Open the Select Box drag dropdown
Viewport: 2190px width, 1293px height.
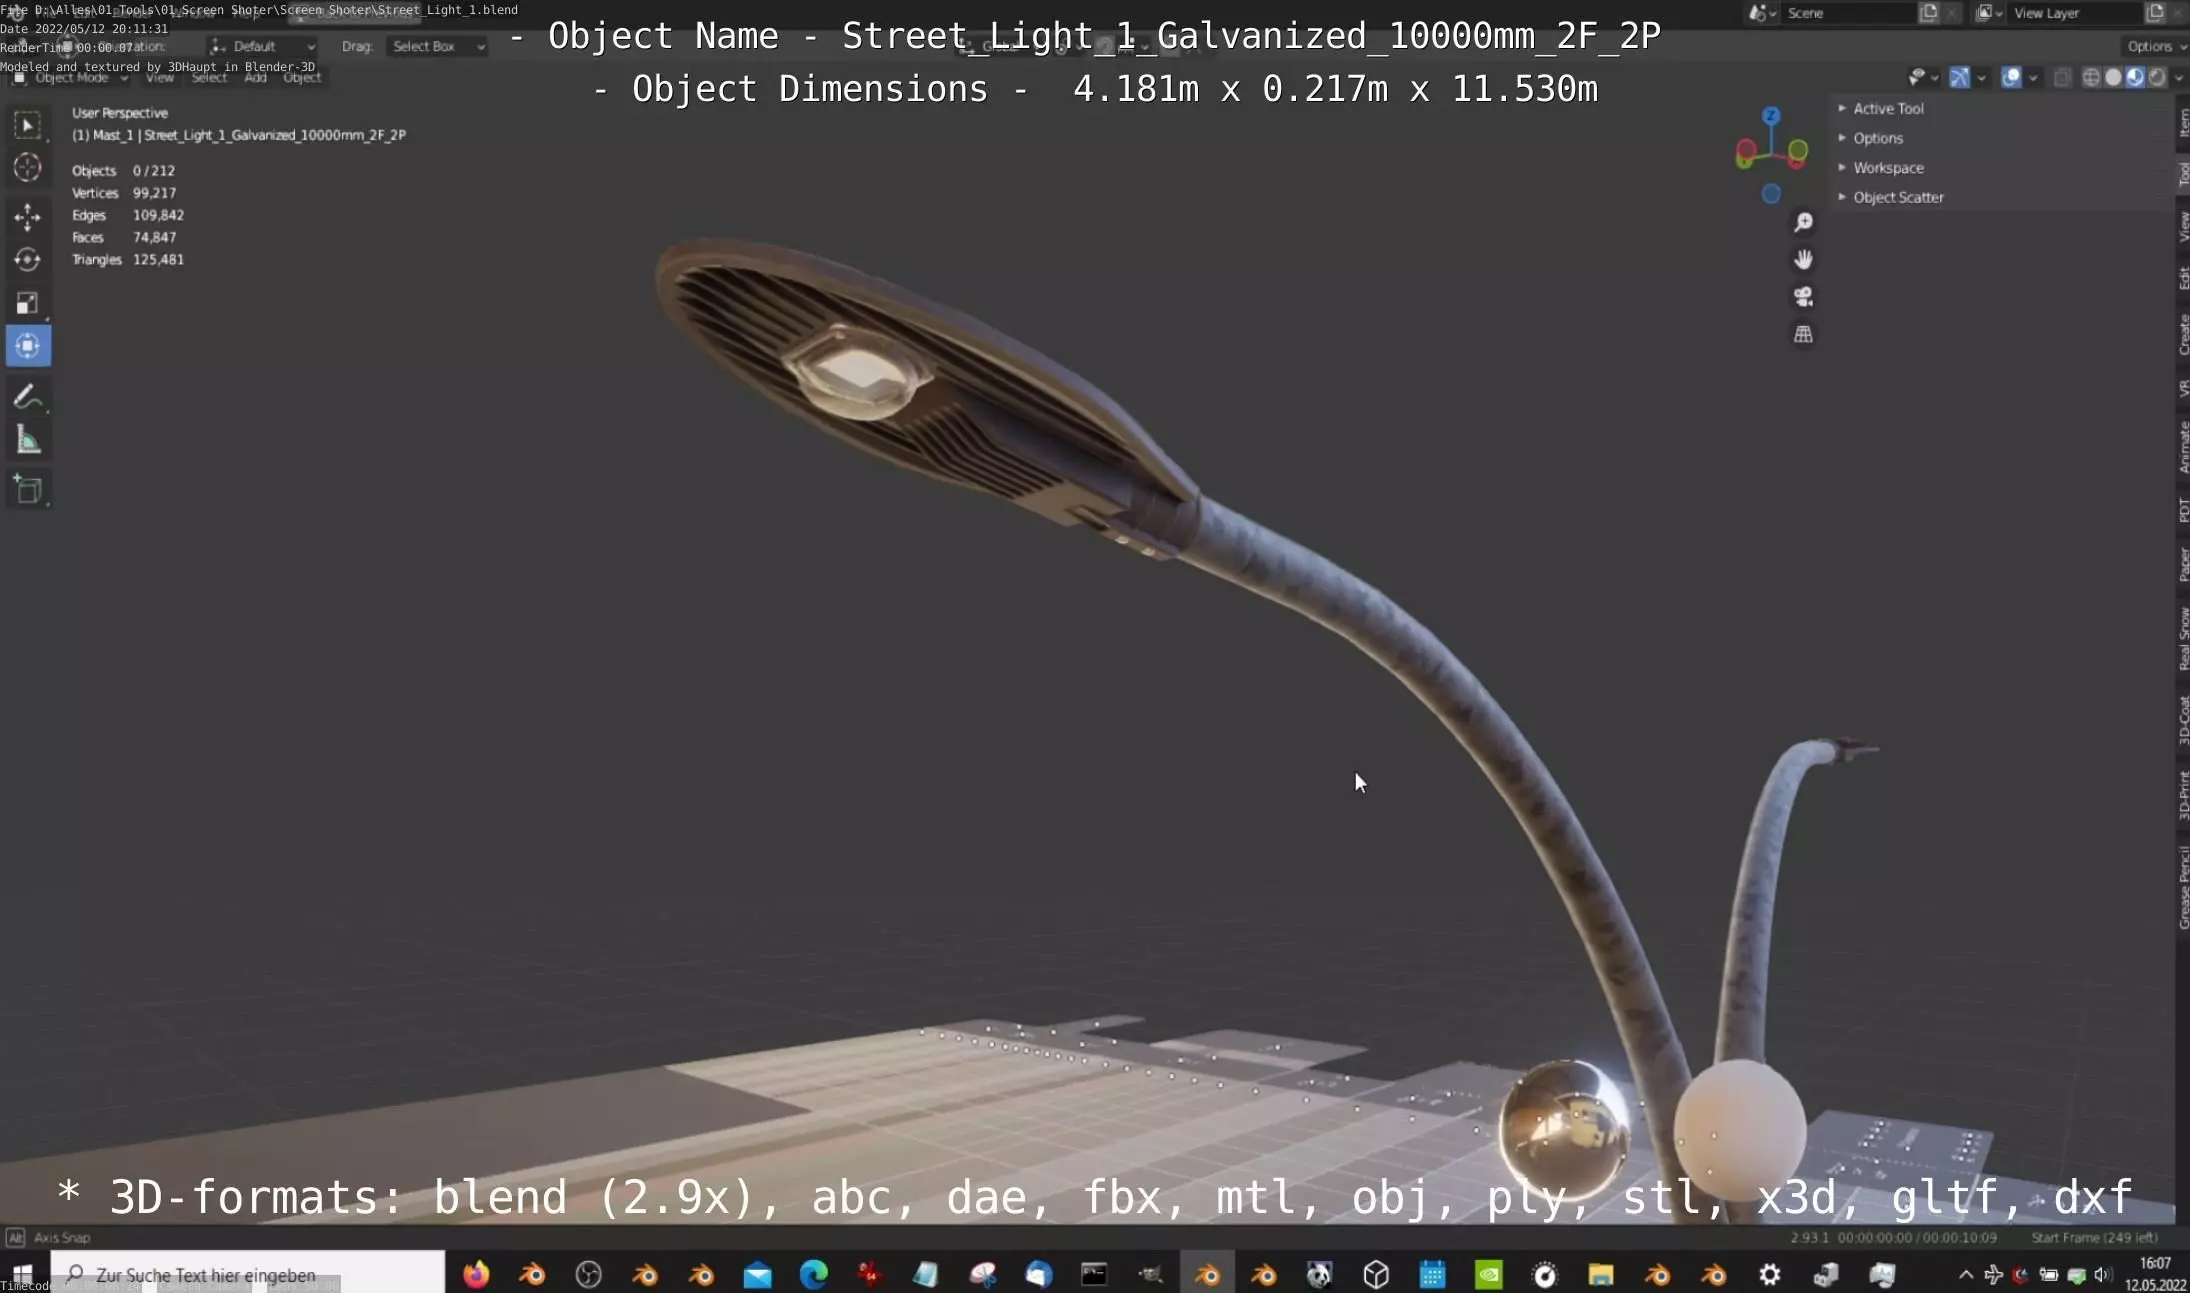coord(437,46)
